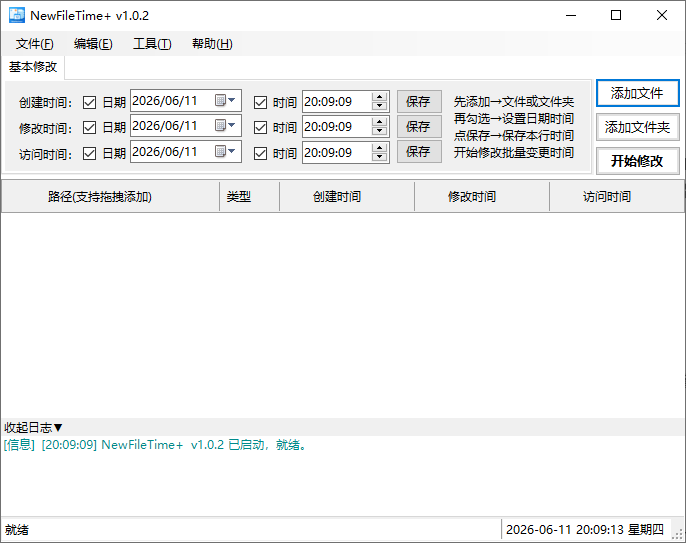Click the hint text 点保存→保存本行时间

pos(514,136)
